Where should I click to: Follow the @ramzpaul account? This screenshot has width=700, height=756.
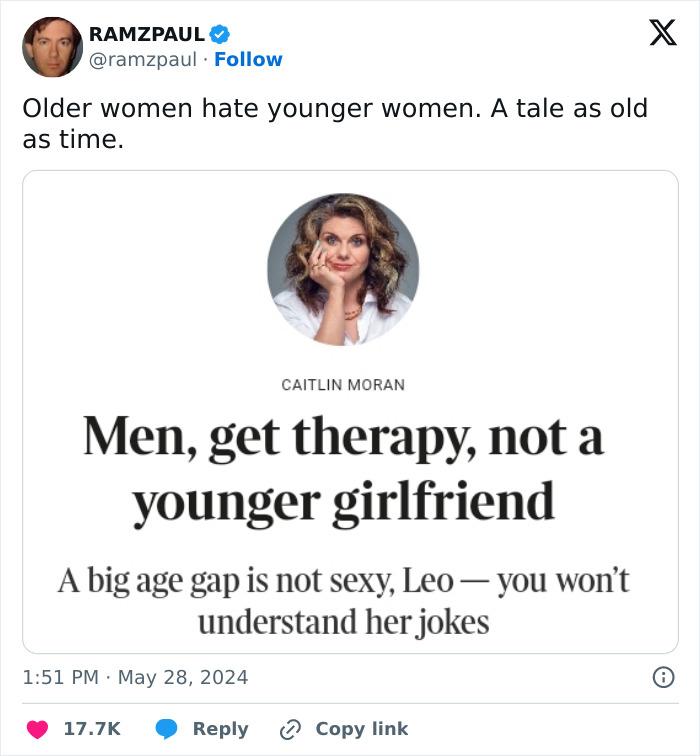(248, 59)
